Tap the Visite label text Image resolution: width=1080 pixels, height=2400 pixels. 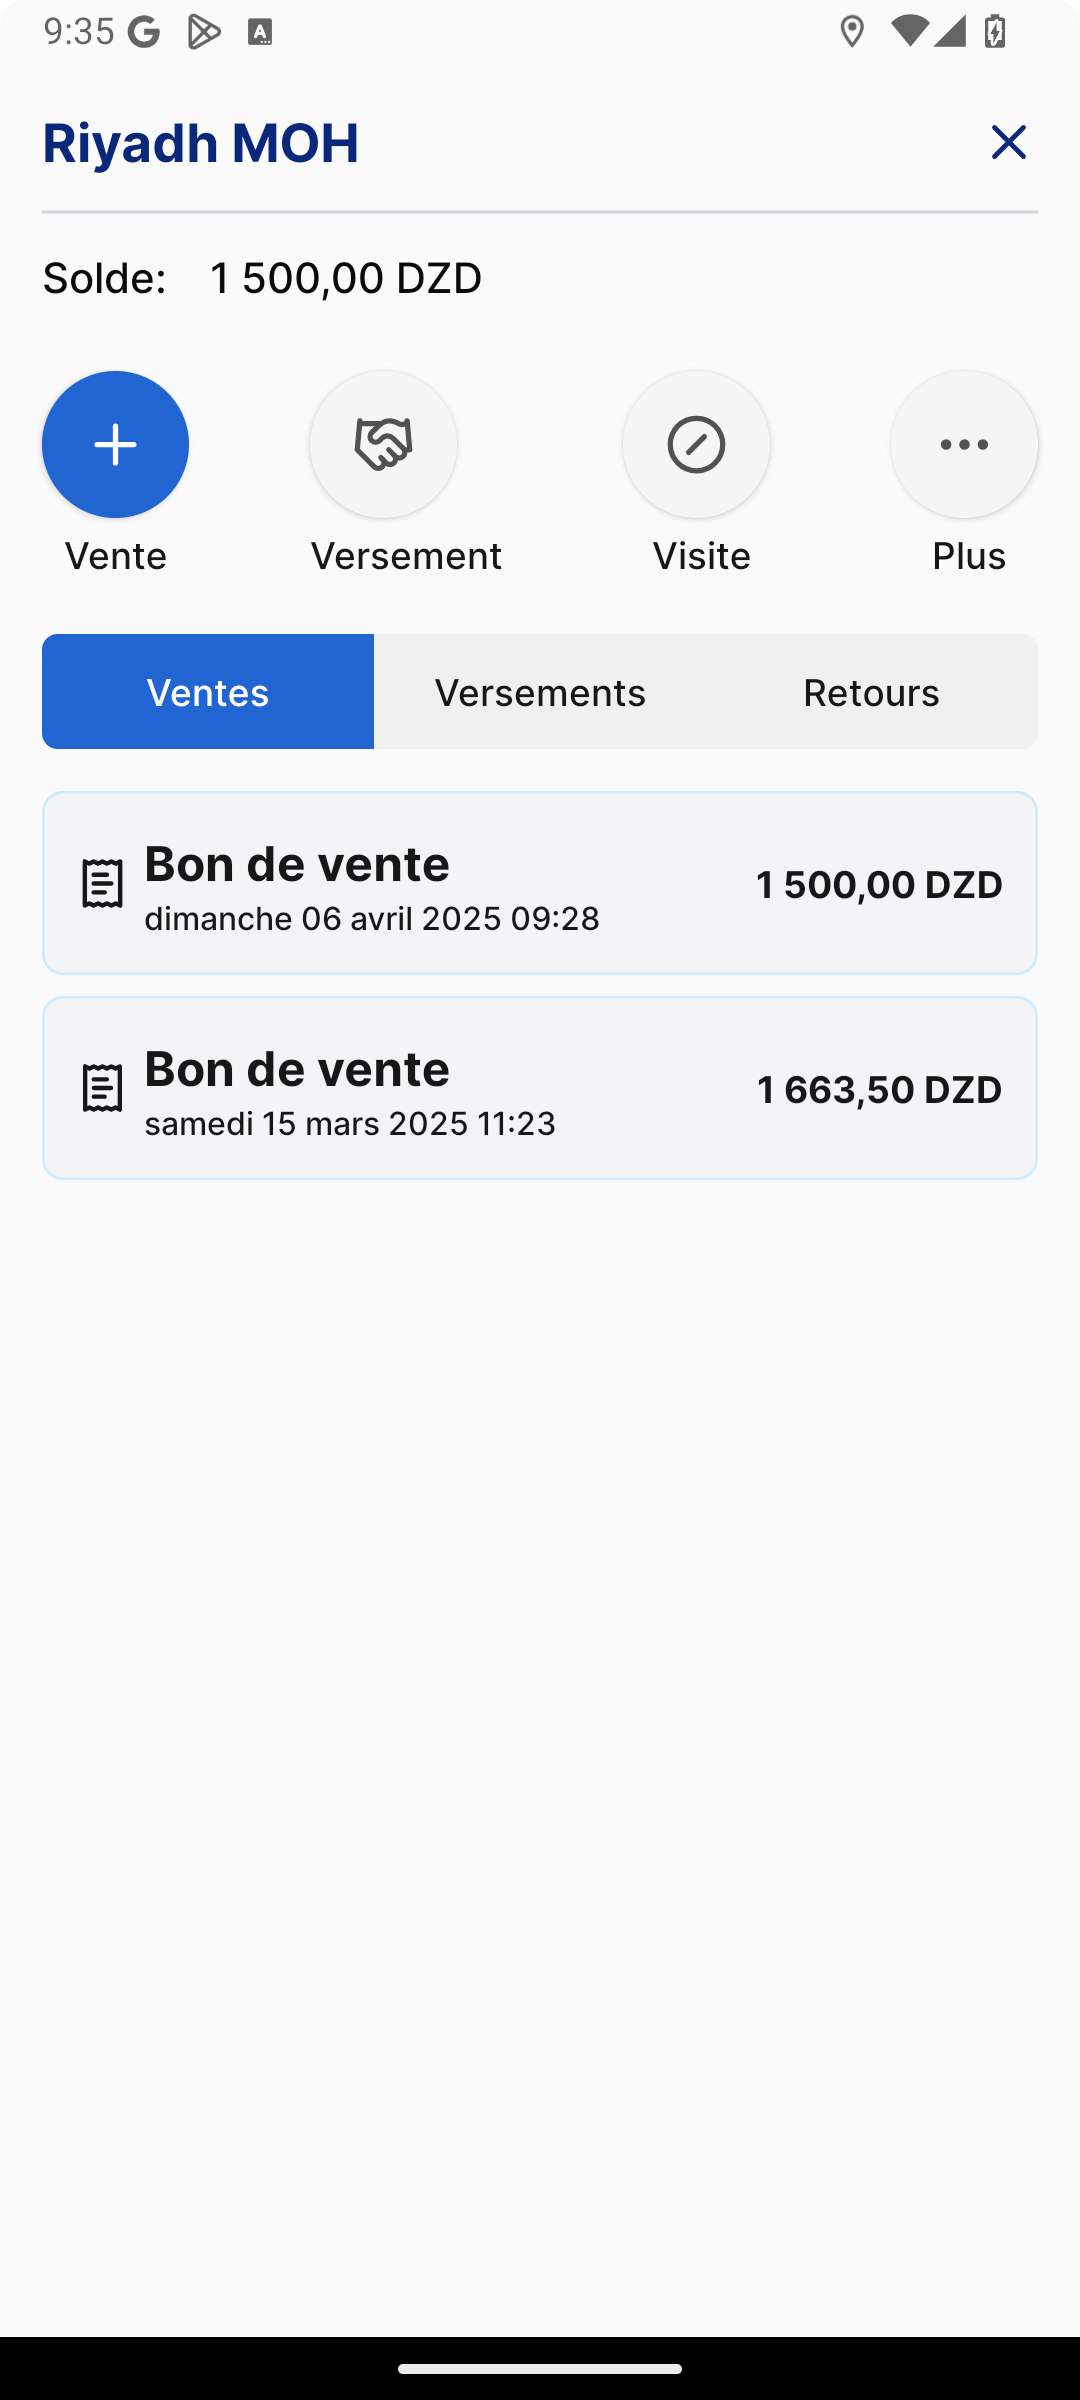[701, 556]
